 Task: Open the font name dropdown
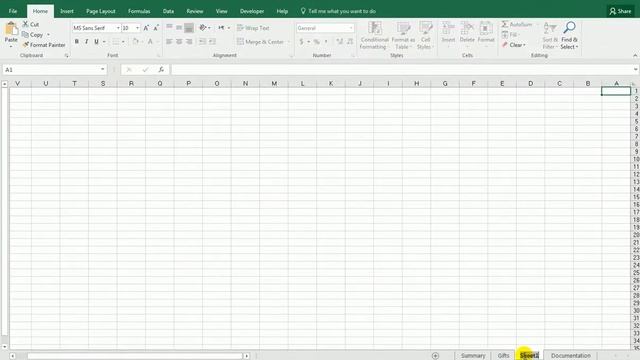point(118,28)
